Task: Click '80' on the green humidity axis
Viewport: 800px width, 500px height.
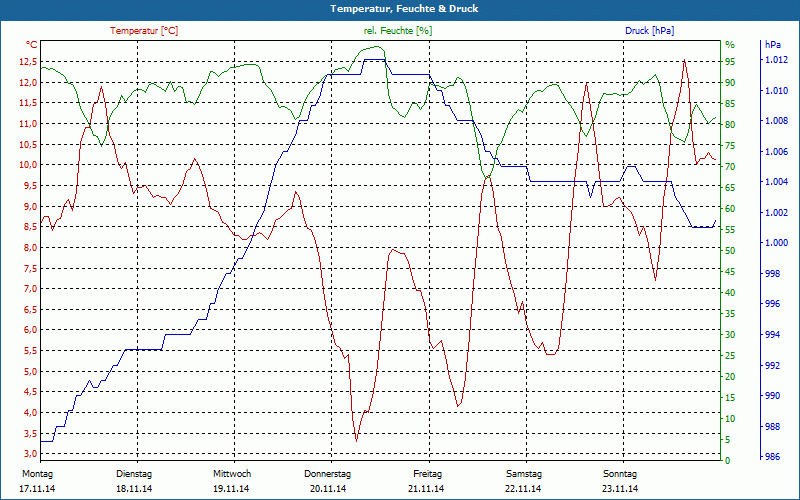Action: [730, 124]
